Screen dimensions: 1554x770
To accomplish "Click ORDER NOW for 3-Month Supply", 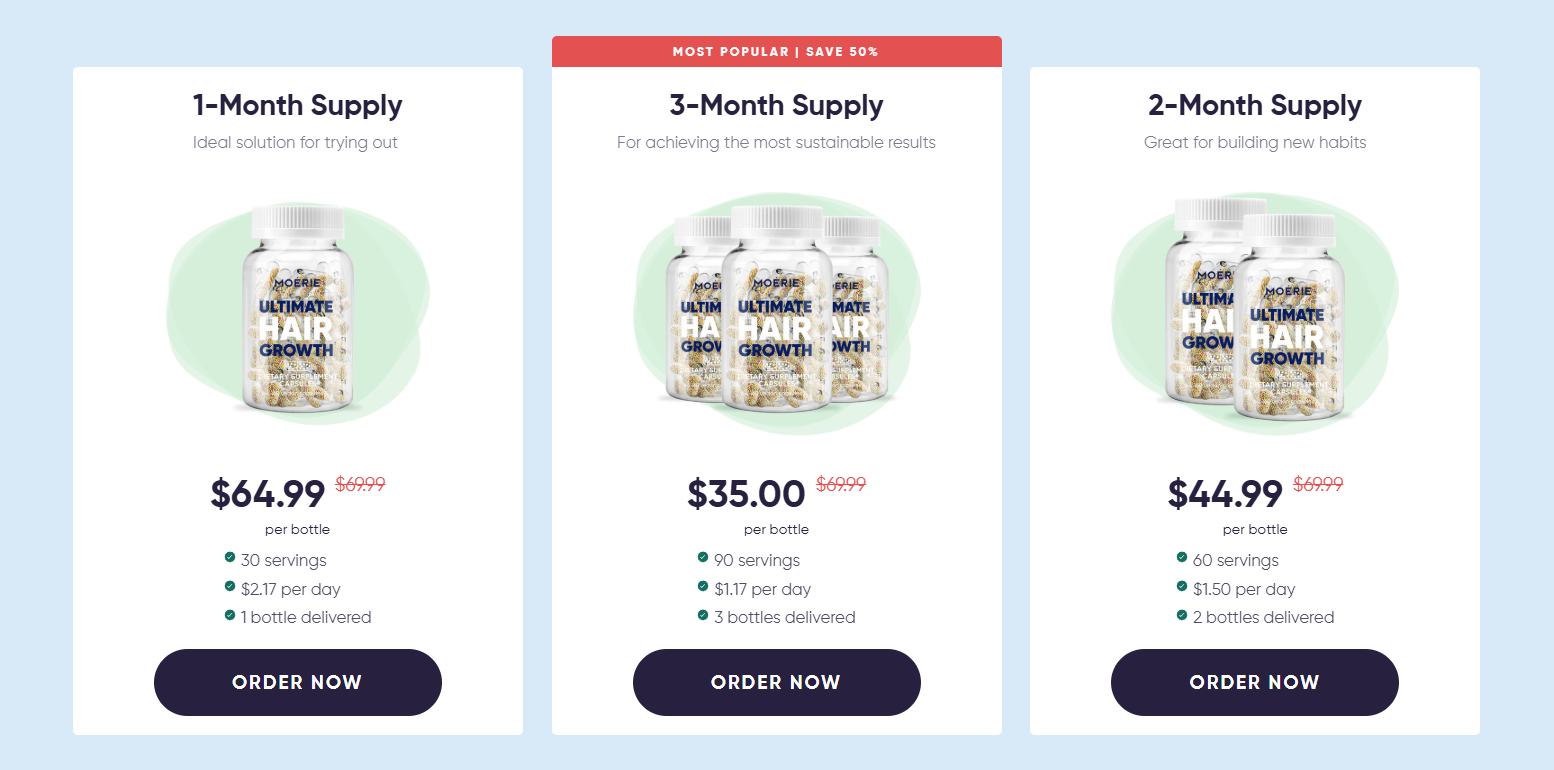I will coord(776,682).
